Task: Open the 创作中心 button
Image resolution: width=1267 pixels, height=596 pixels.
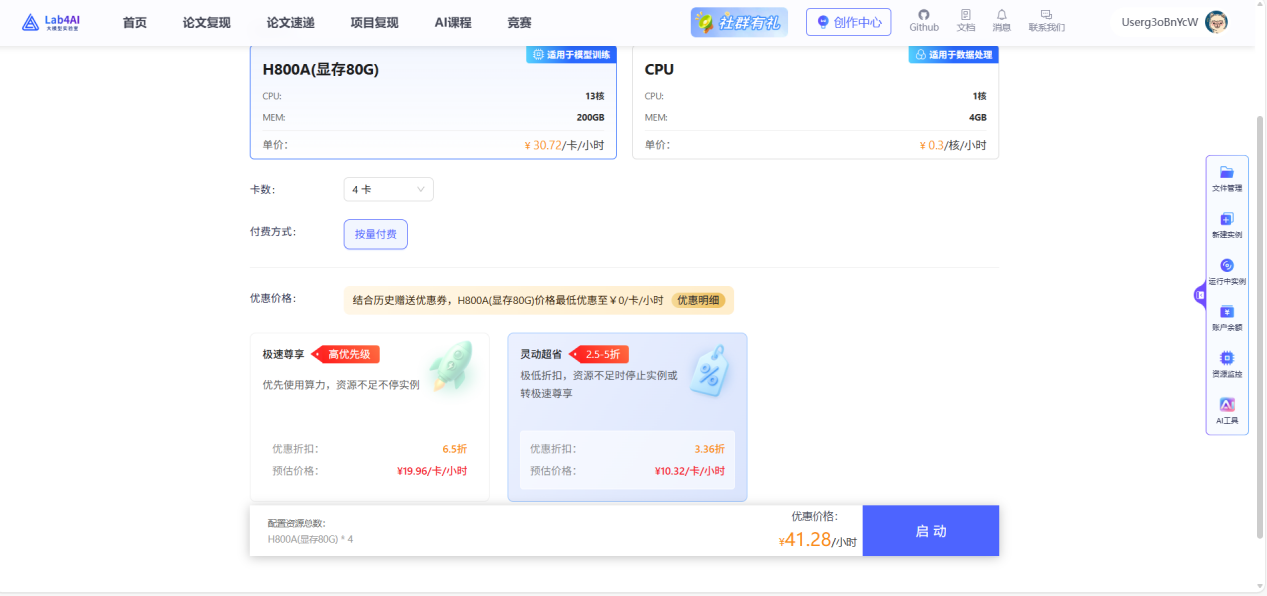Action: tap(848, 22)
